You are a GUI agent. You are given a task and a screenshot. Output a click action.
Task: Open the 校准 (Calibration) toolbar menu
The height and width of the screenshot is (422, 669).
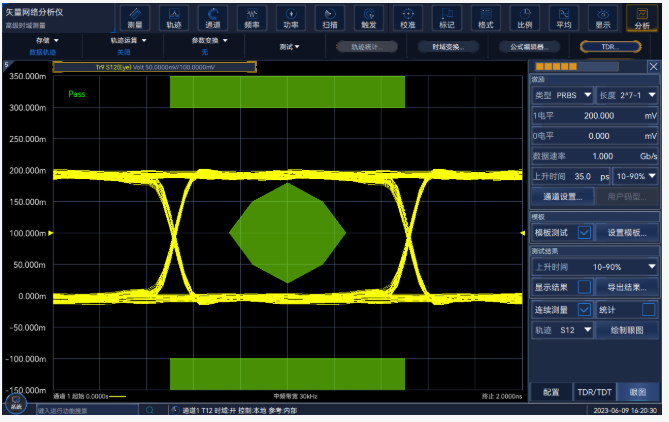click(x=408, y=18)
